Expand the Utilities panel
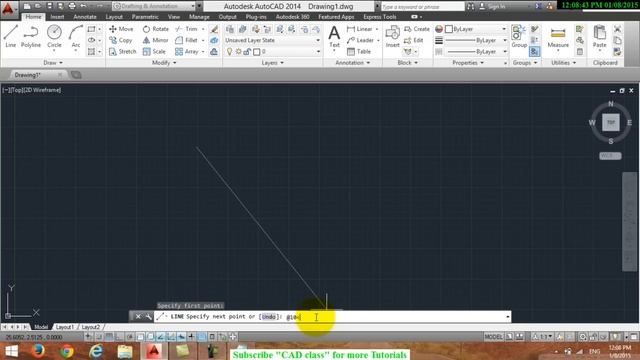 tap(564, 63)
